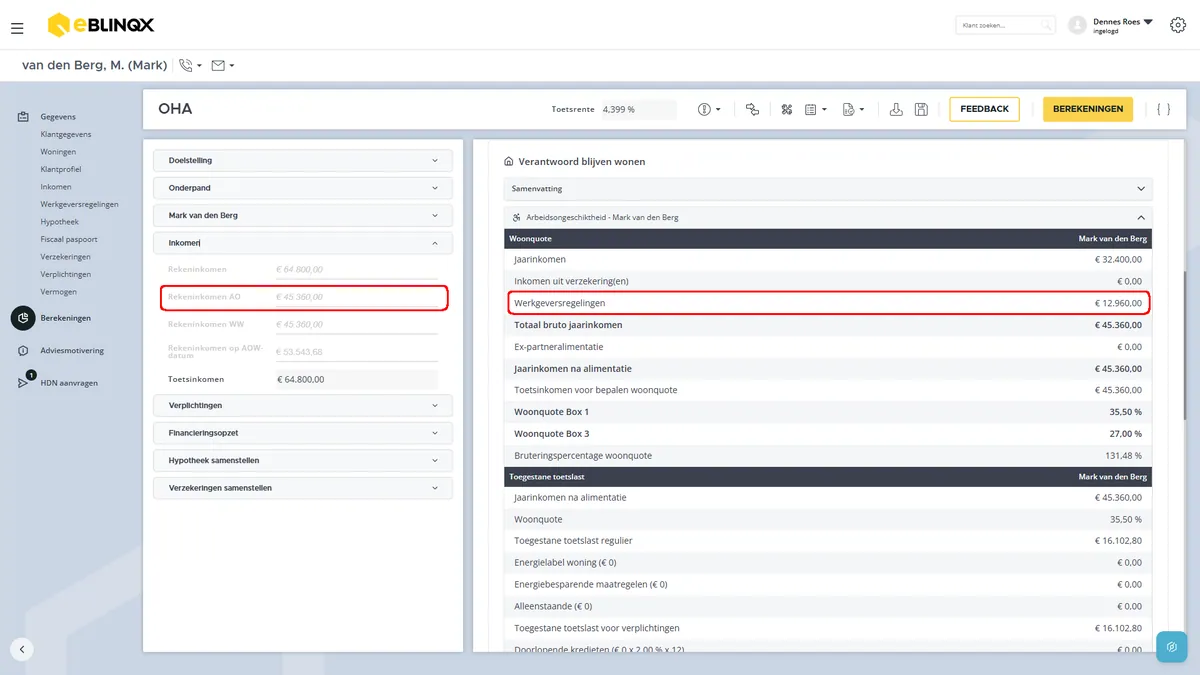Open the blue help widget icon

(1171, 647)
